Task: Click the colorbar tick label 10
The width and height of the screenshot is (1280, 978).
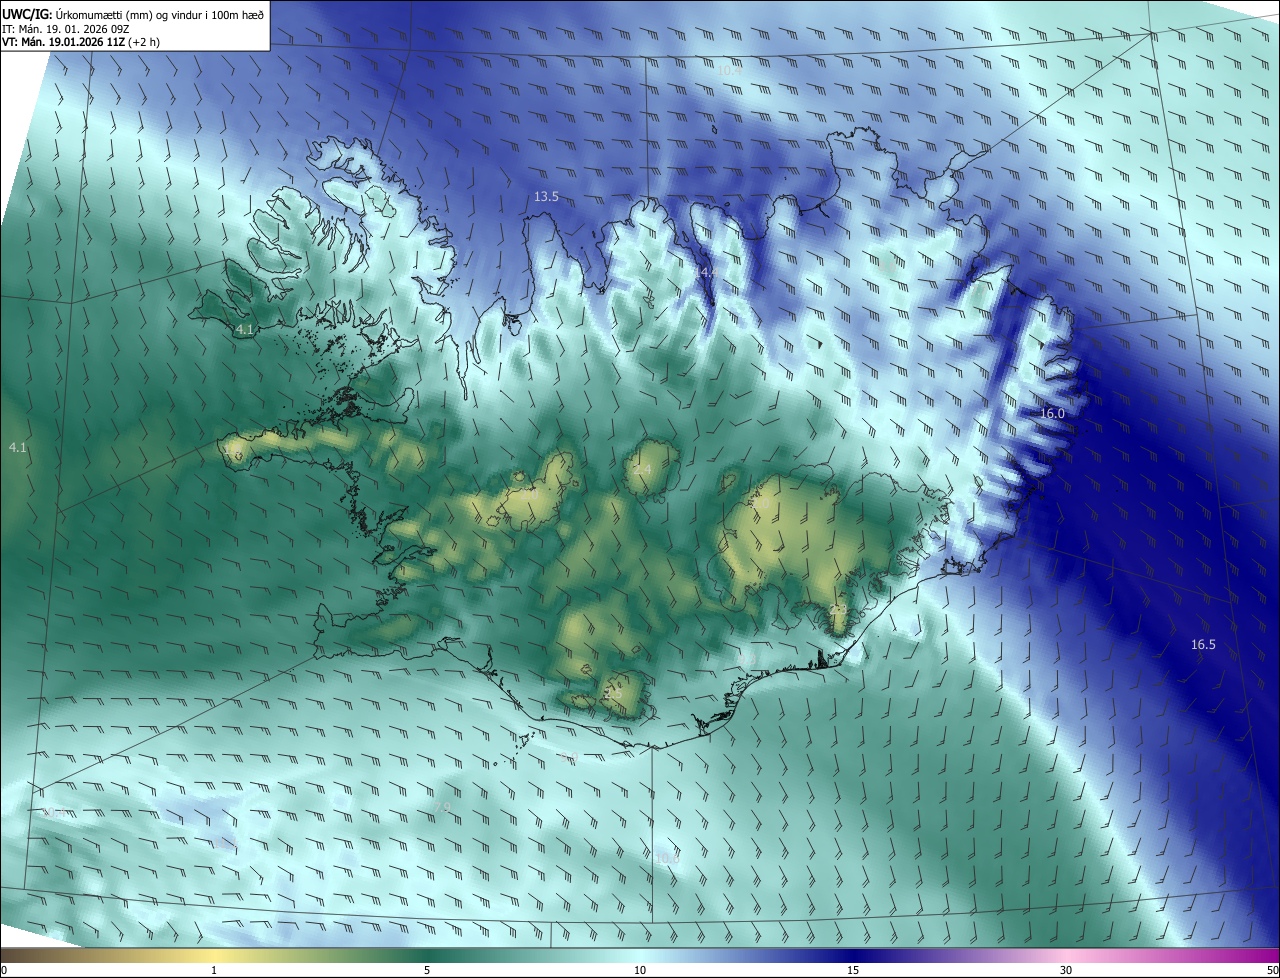Action: click(x=640, y=970)
